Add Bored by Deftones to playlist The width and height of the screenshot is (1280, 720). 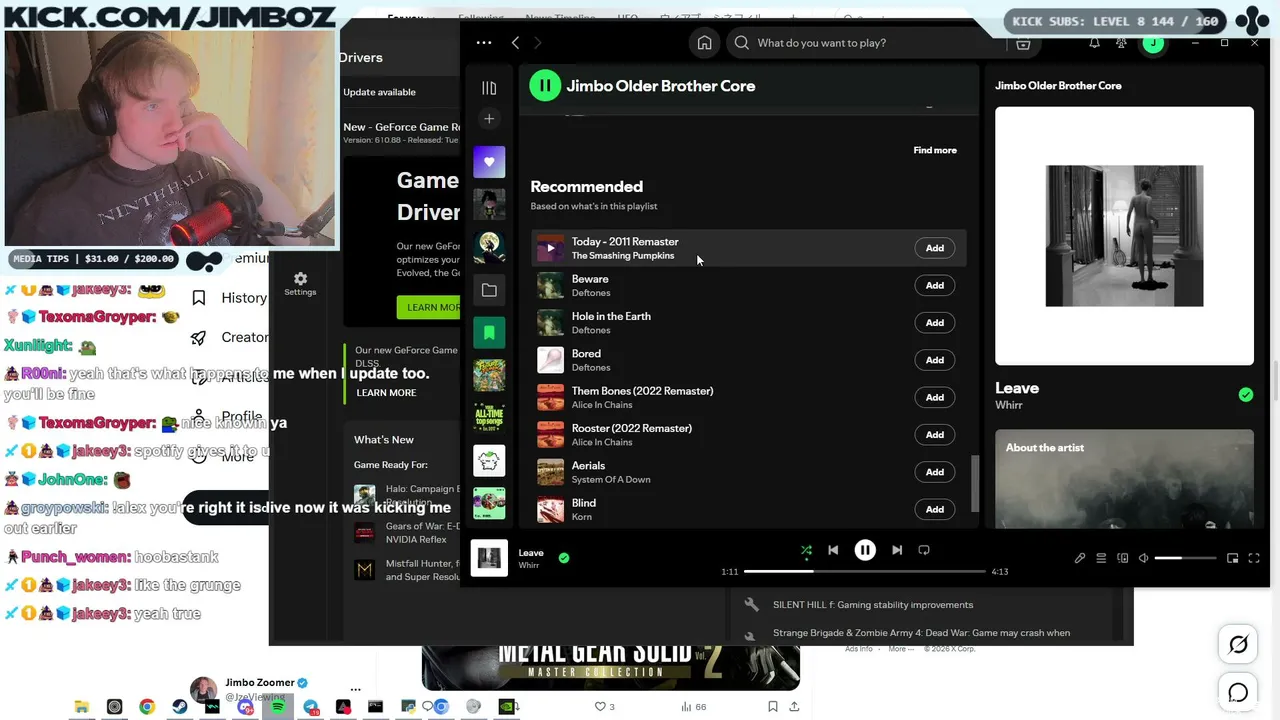tap(935, 360)
